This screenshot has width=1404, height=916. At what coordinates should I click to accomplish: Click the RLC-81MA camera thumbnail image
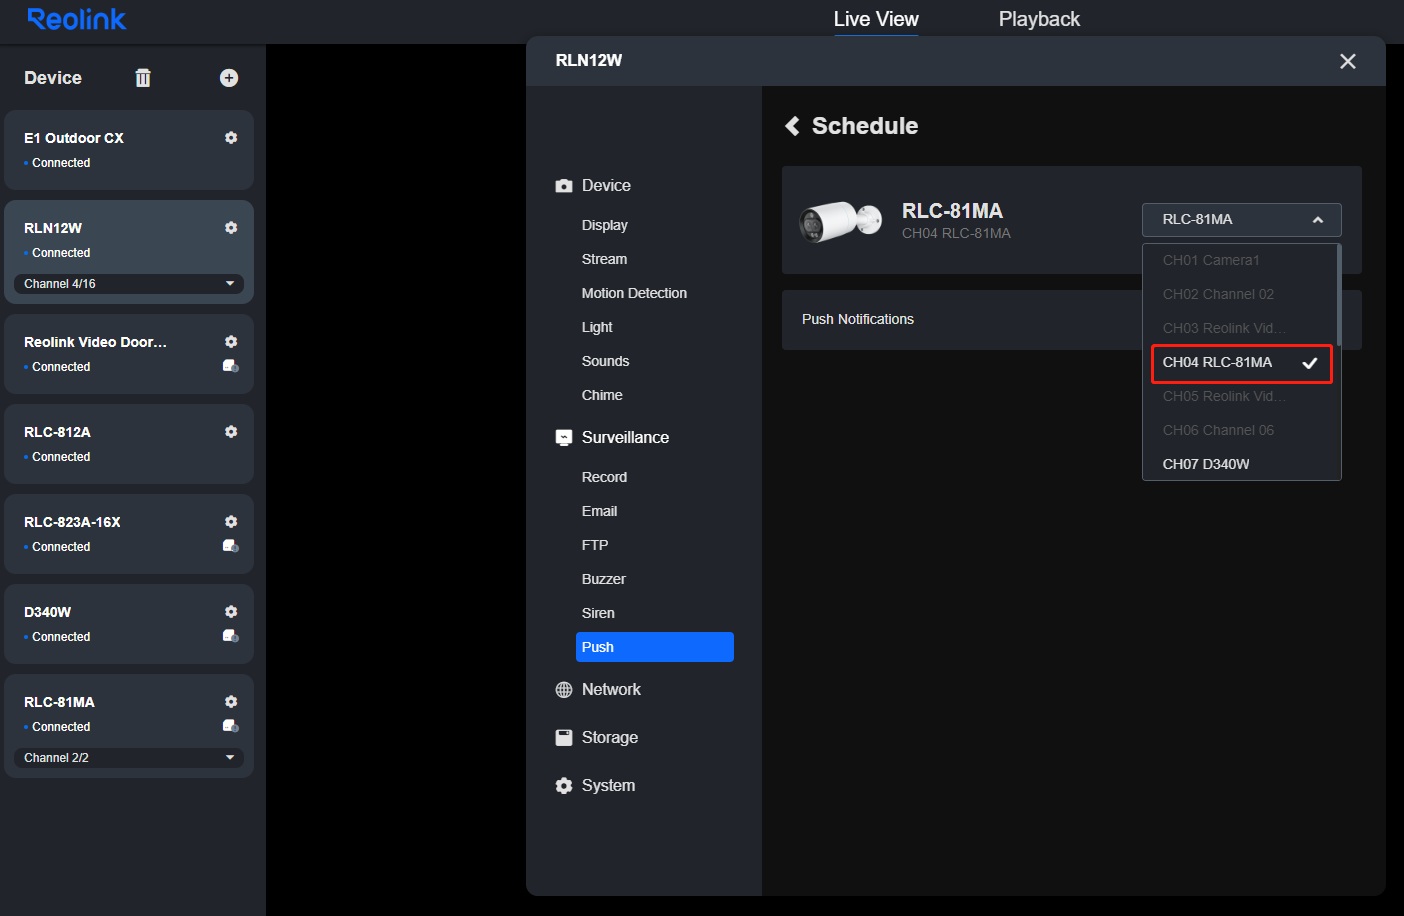click(840, 221)
